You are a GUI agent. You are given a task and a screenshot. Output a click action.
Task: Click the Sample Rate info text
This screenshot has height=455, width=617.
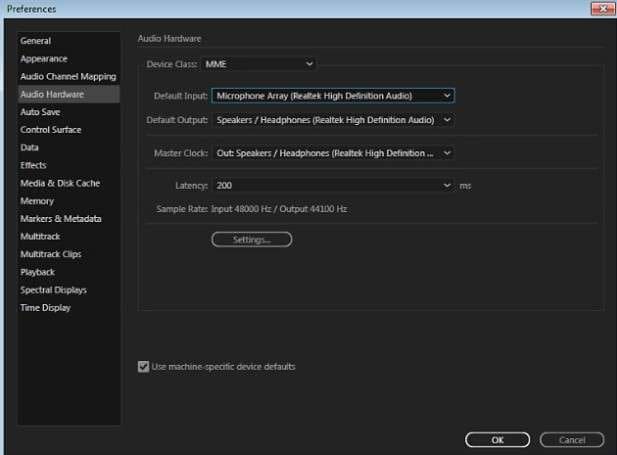(x=251, y=209)
